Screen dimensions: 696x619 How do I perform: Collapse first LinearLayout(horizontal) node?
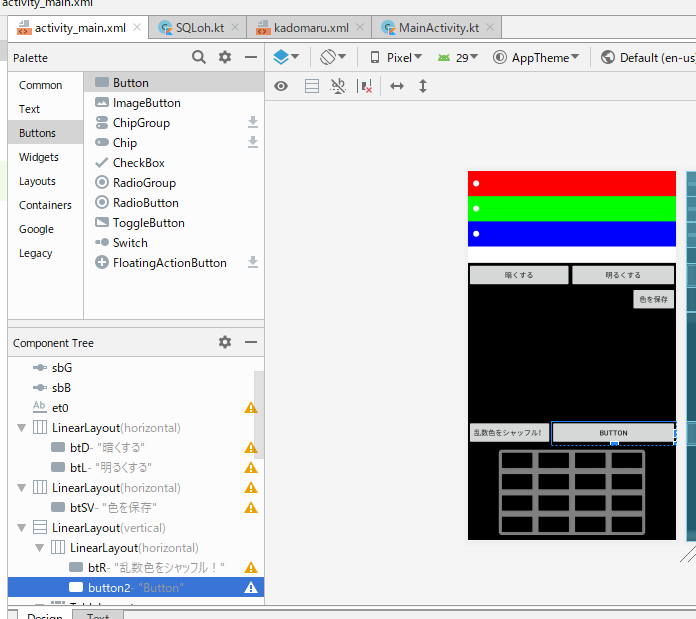[x=21, y=428]
